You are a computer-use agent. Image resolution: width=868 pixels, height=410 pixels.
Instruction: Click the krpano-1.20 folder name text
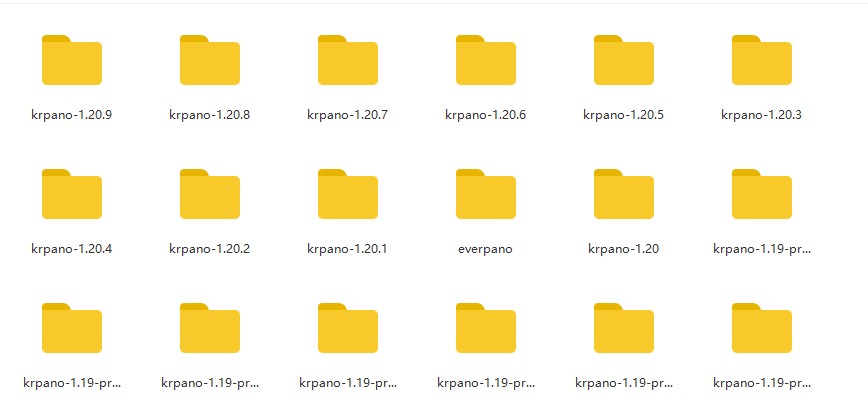click(x=623, y=249)
